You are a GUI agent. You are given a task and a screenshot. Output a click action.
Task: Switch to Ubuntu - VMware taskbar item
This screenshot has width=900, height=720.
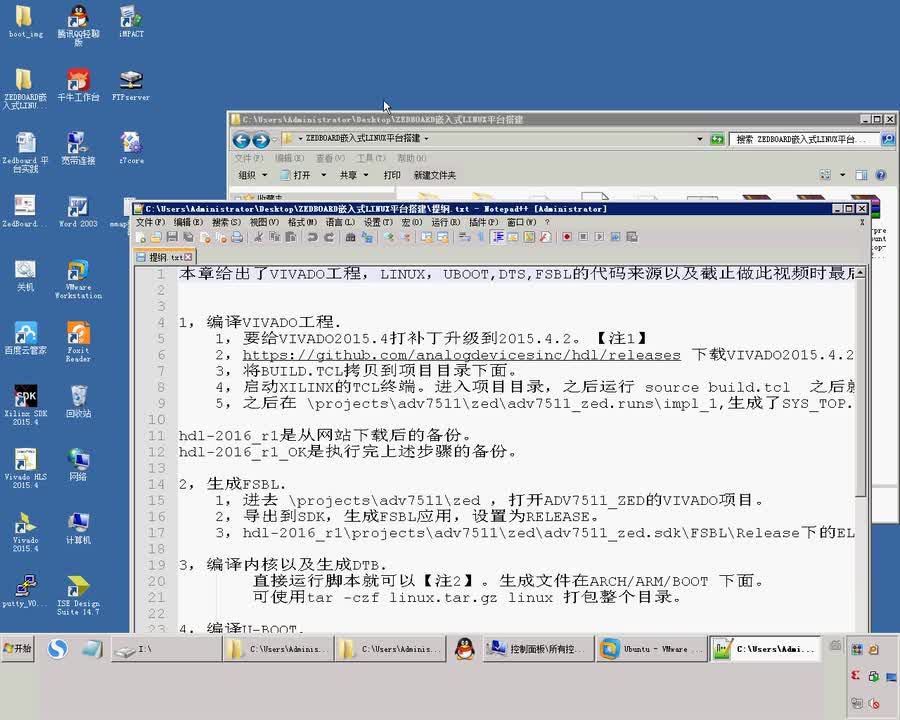pyautogui.click(x=652, y=649)
